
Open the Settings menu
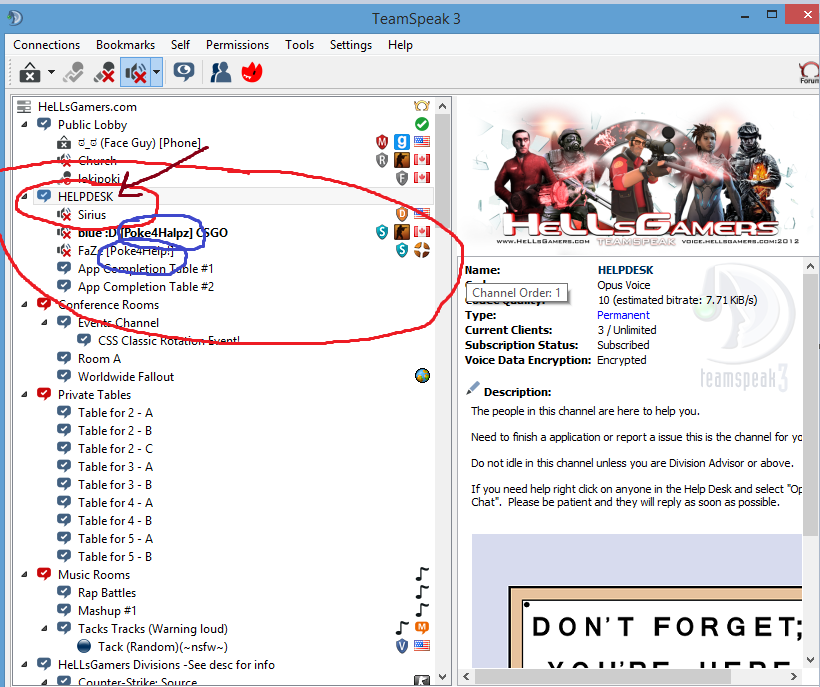point(351,45)
